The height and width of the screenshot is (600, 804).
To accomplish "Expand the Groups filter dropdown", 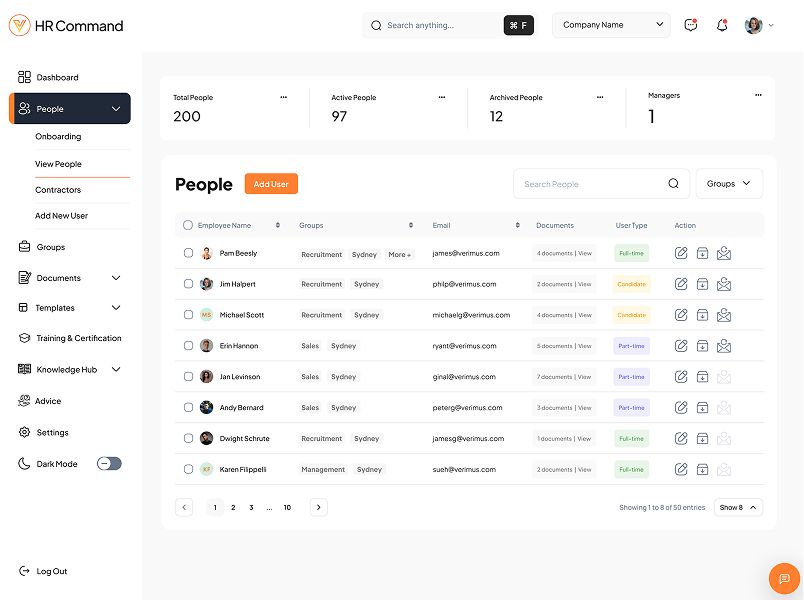I will click(728, 184).
